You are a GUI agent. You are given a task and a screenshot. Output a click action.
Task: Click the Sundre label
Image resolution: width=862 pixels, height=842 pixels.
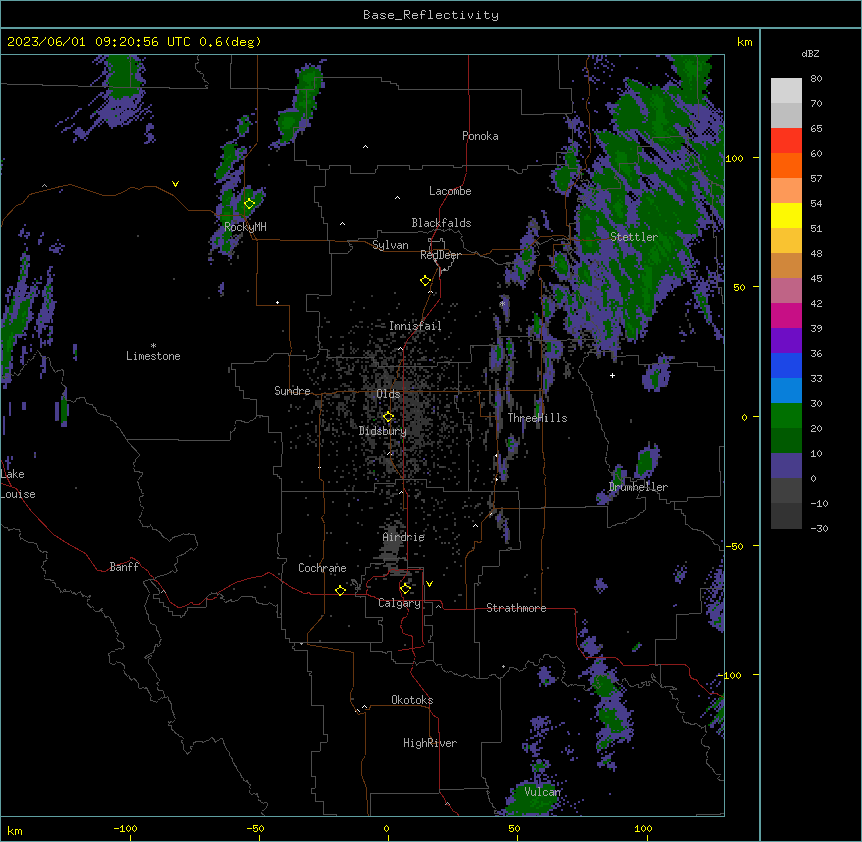[x=292, y=391]
